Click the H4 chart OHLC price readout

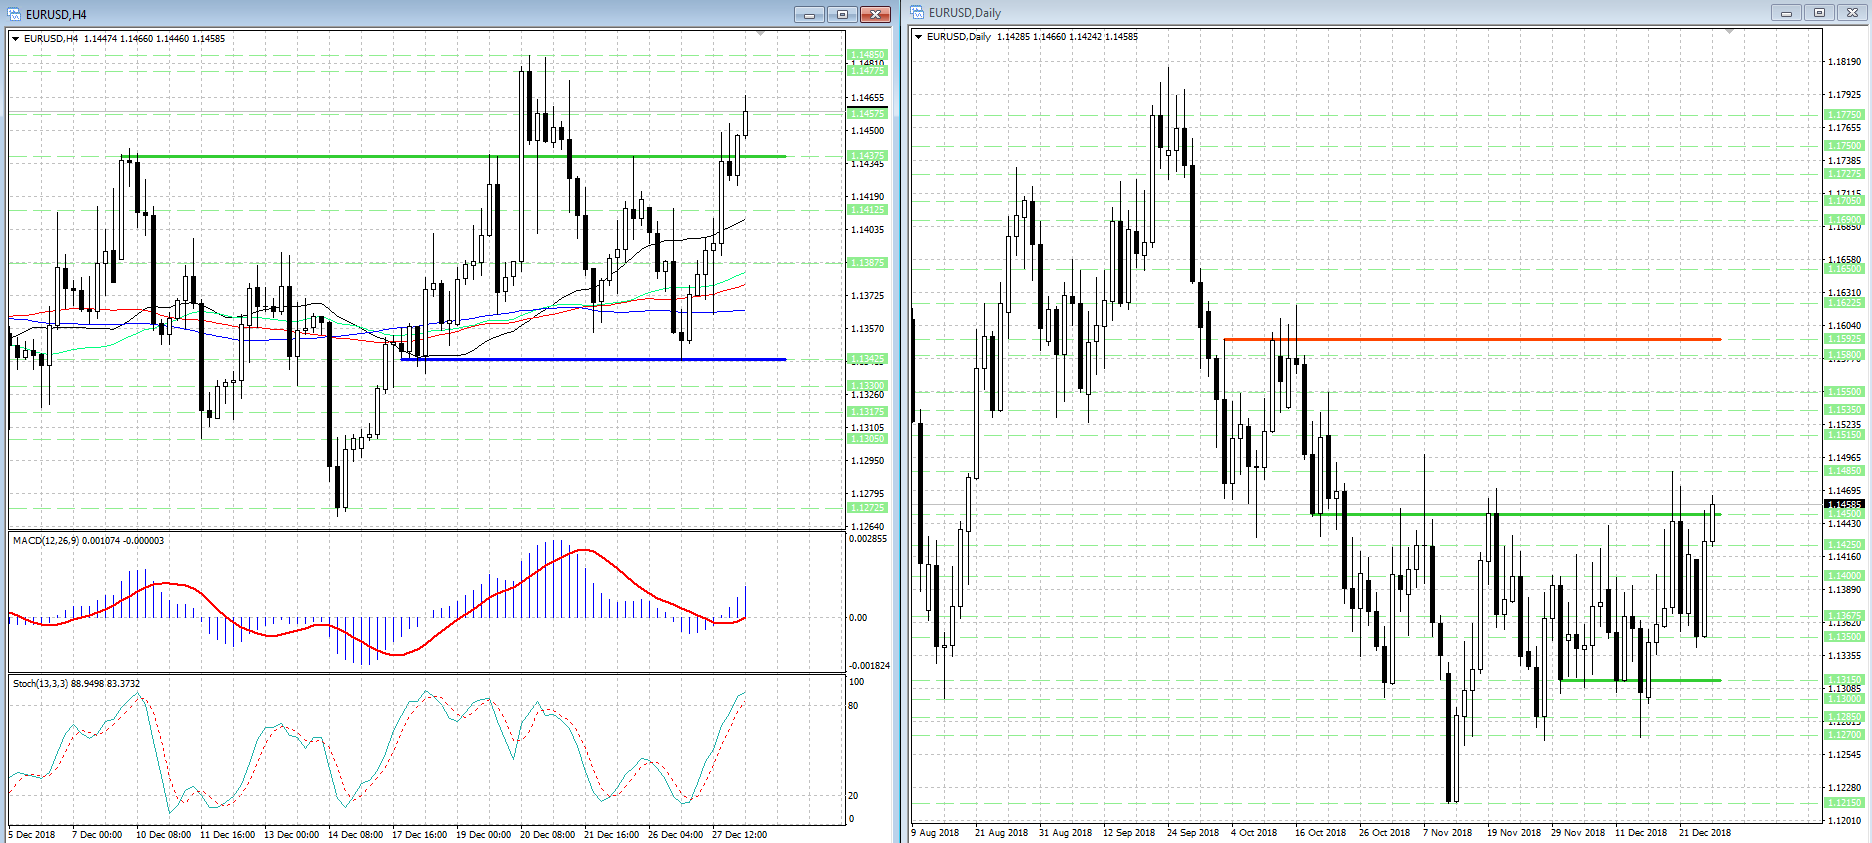point(155,39)
